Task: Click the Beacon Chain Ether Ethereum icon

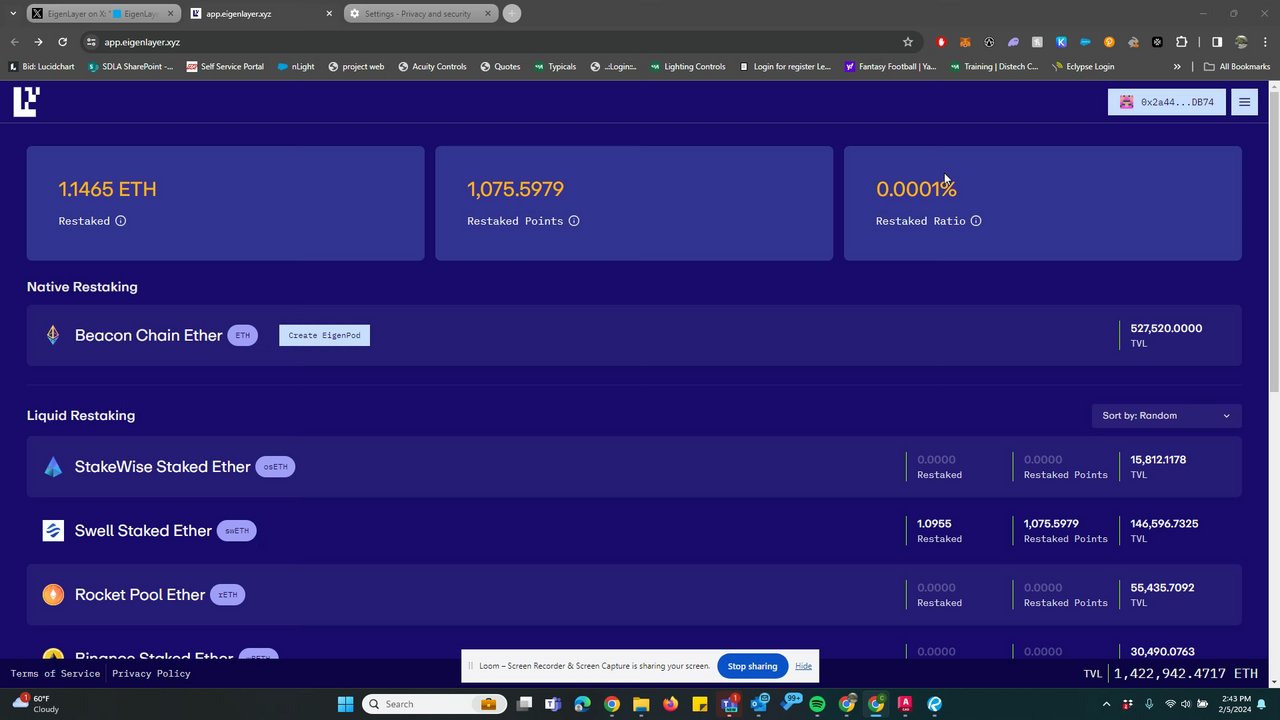Action: coord(53,335)
